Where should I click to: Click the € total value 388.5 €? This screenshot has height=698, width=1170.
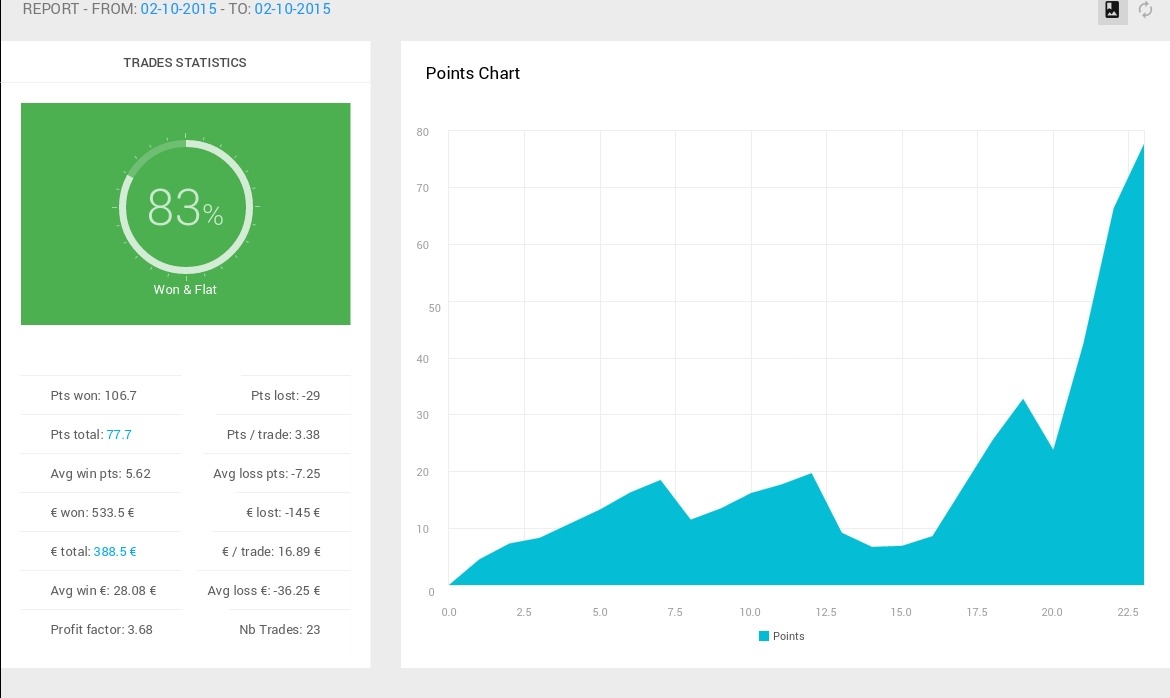click(115, 552)
